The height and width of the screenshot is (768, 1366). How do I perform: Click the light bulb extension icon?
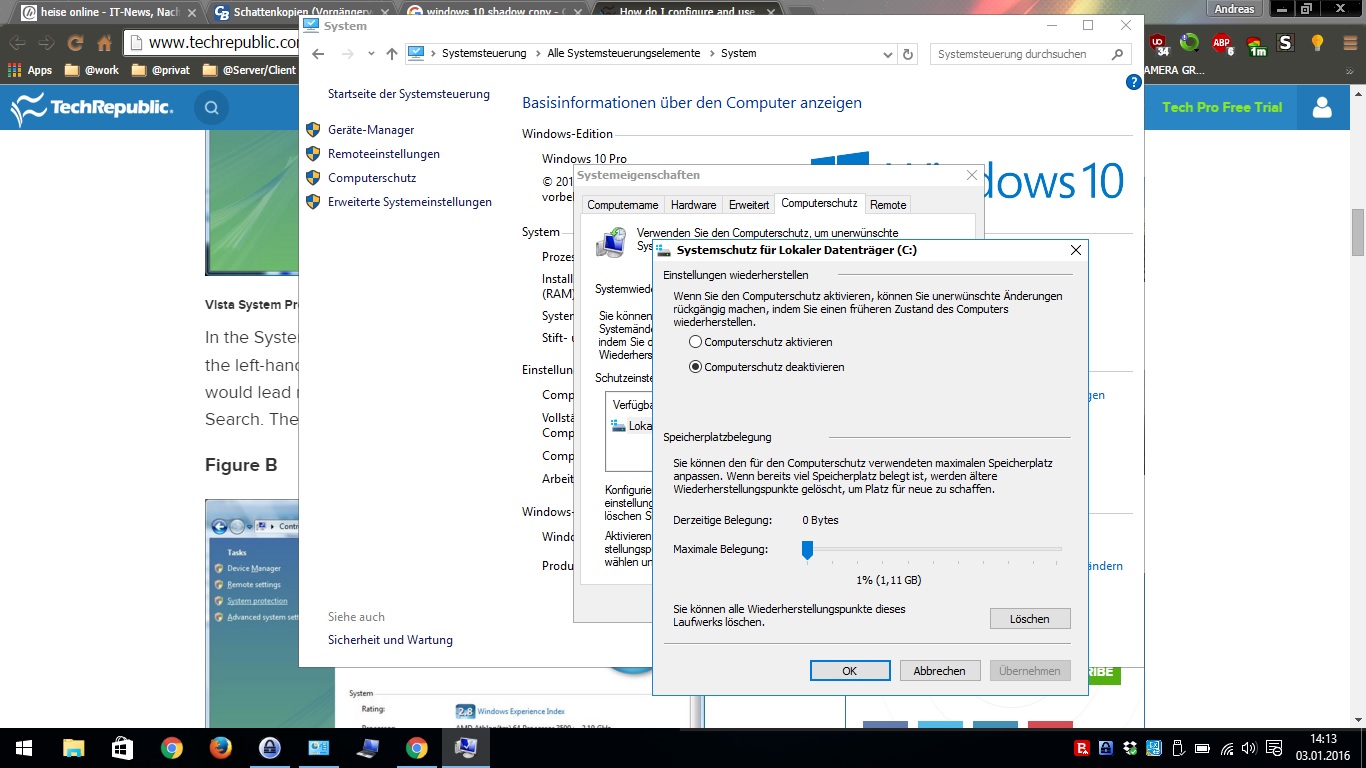pyautogui.click(x=1318, y=43)
